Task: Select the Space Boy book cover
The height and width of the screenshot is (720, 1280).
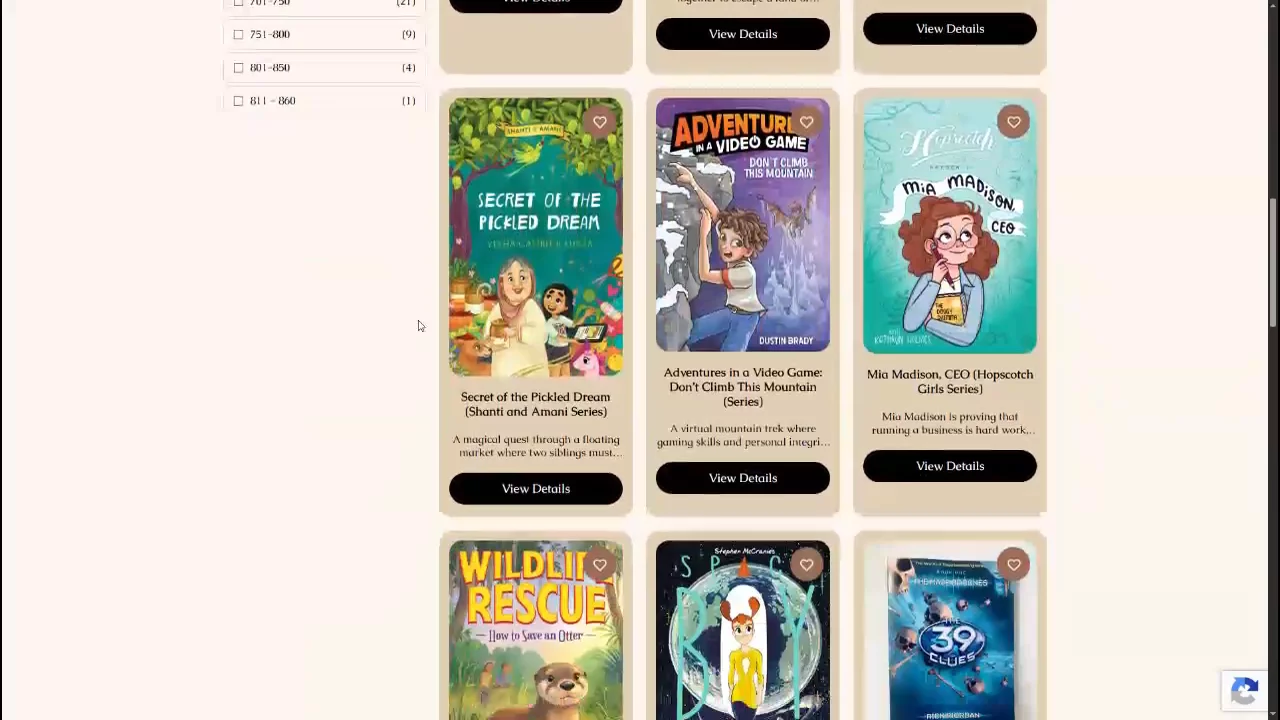Action: (743, 630)
